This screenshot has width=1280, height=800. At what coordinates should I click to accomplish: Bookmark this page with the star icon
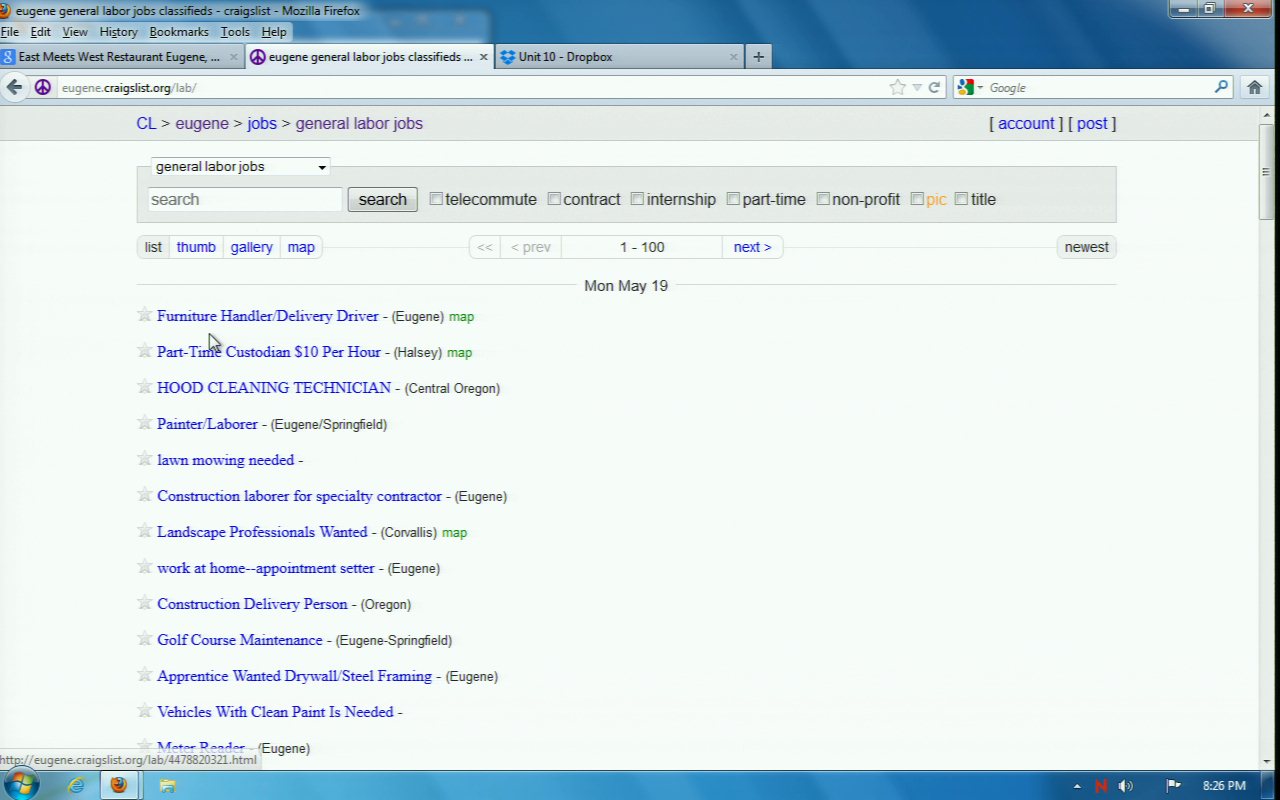[x=897, y=87]
